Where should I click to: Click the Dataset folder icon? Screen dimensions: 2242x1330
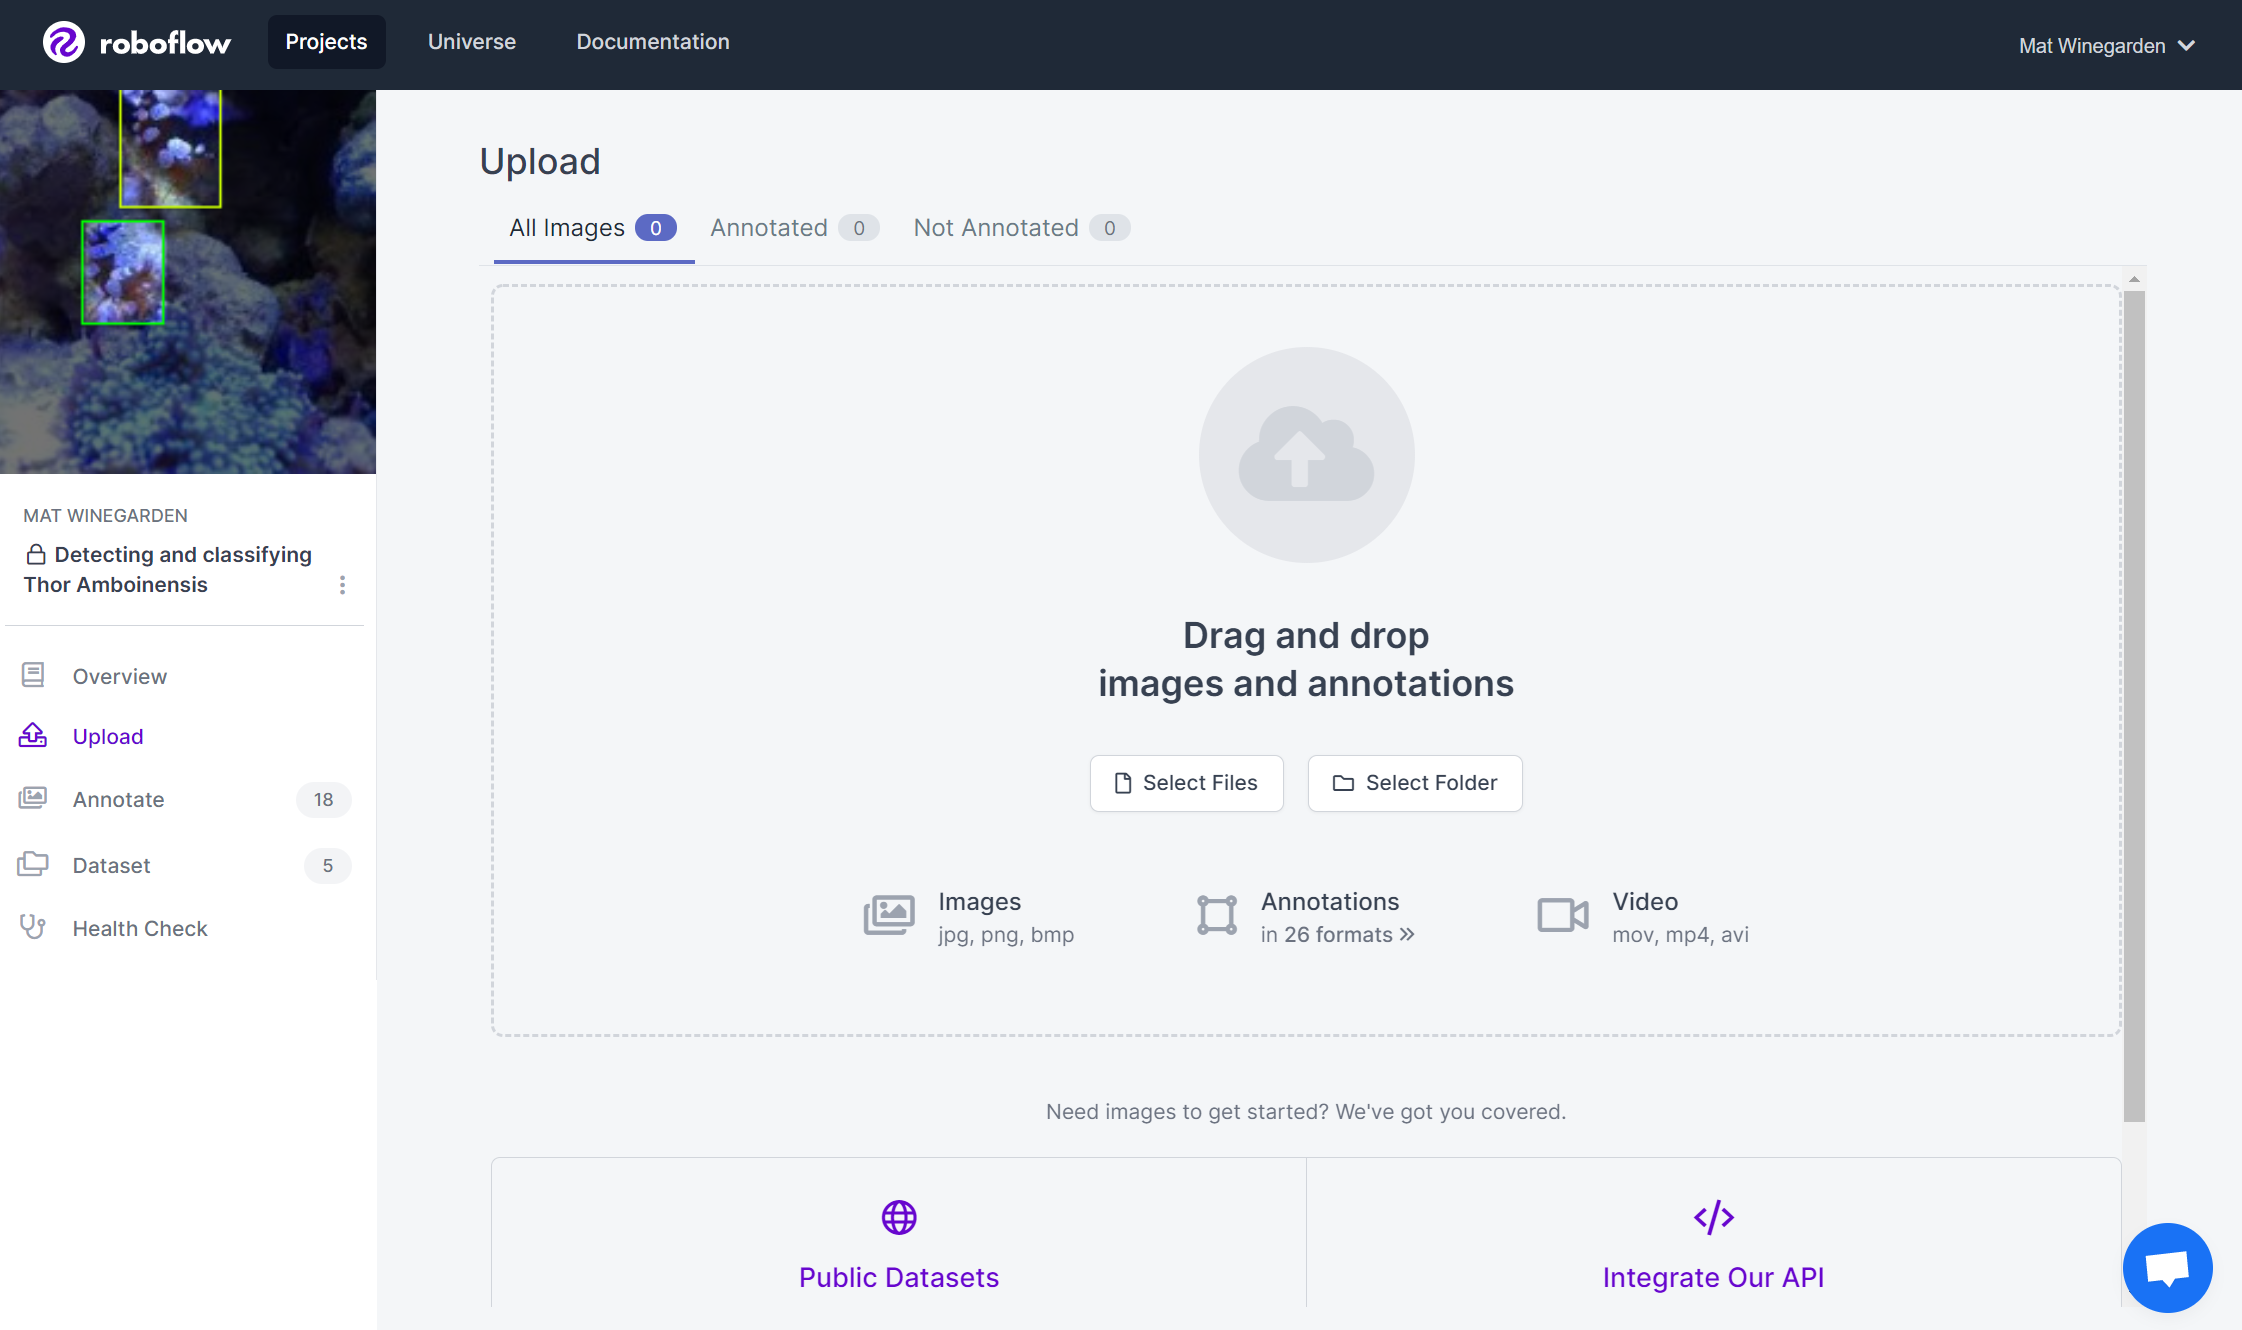(x=33, y=864)
